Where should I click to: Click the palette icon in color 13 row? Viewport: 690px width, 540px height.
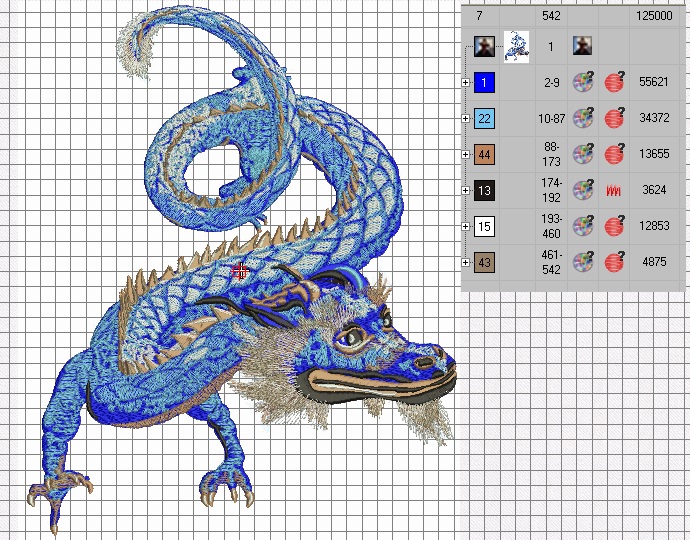tap(582, 190)
